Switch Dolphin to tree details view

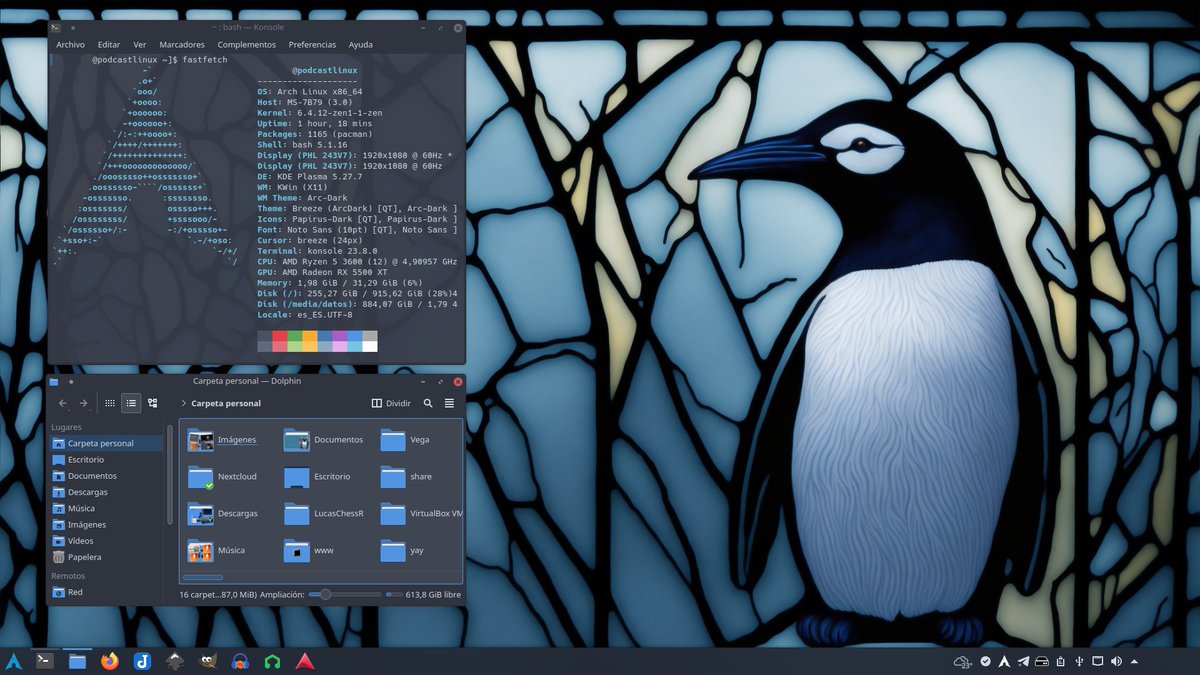point(152,403)
